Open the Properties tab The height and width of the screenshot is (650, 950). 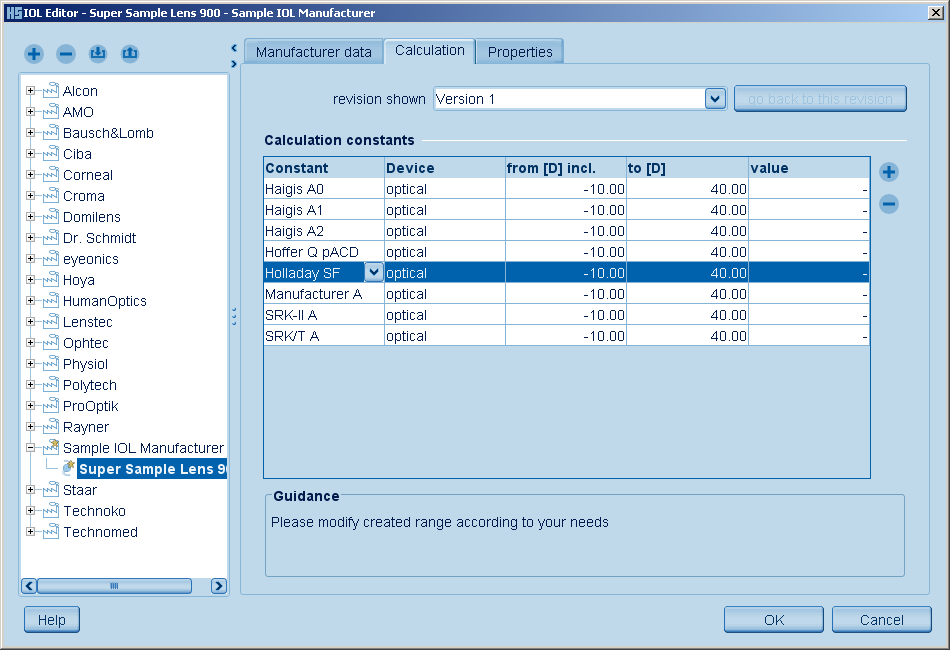pos(519,52)
